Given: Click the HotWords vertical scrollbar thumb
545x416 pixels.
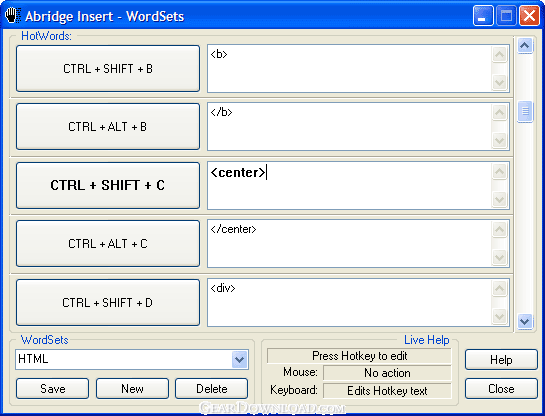Looking at the screenshot, I should (525, 112).
